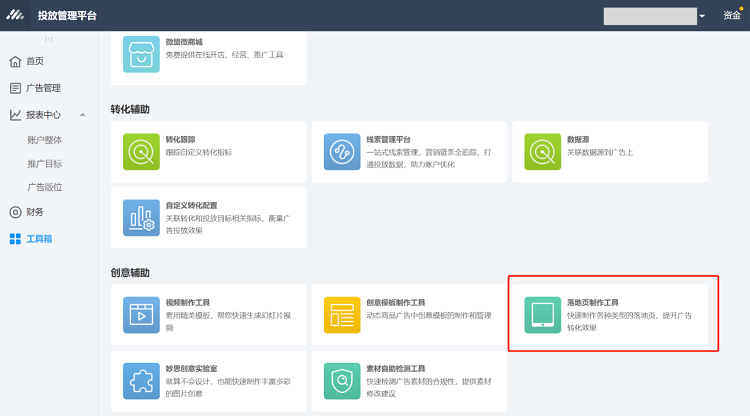
Task: Open the account selector dropdown arrow
Action: [x=702, y=16]
